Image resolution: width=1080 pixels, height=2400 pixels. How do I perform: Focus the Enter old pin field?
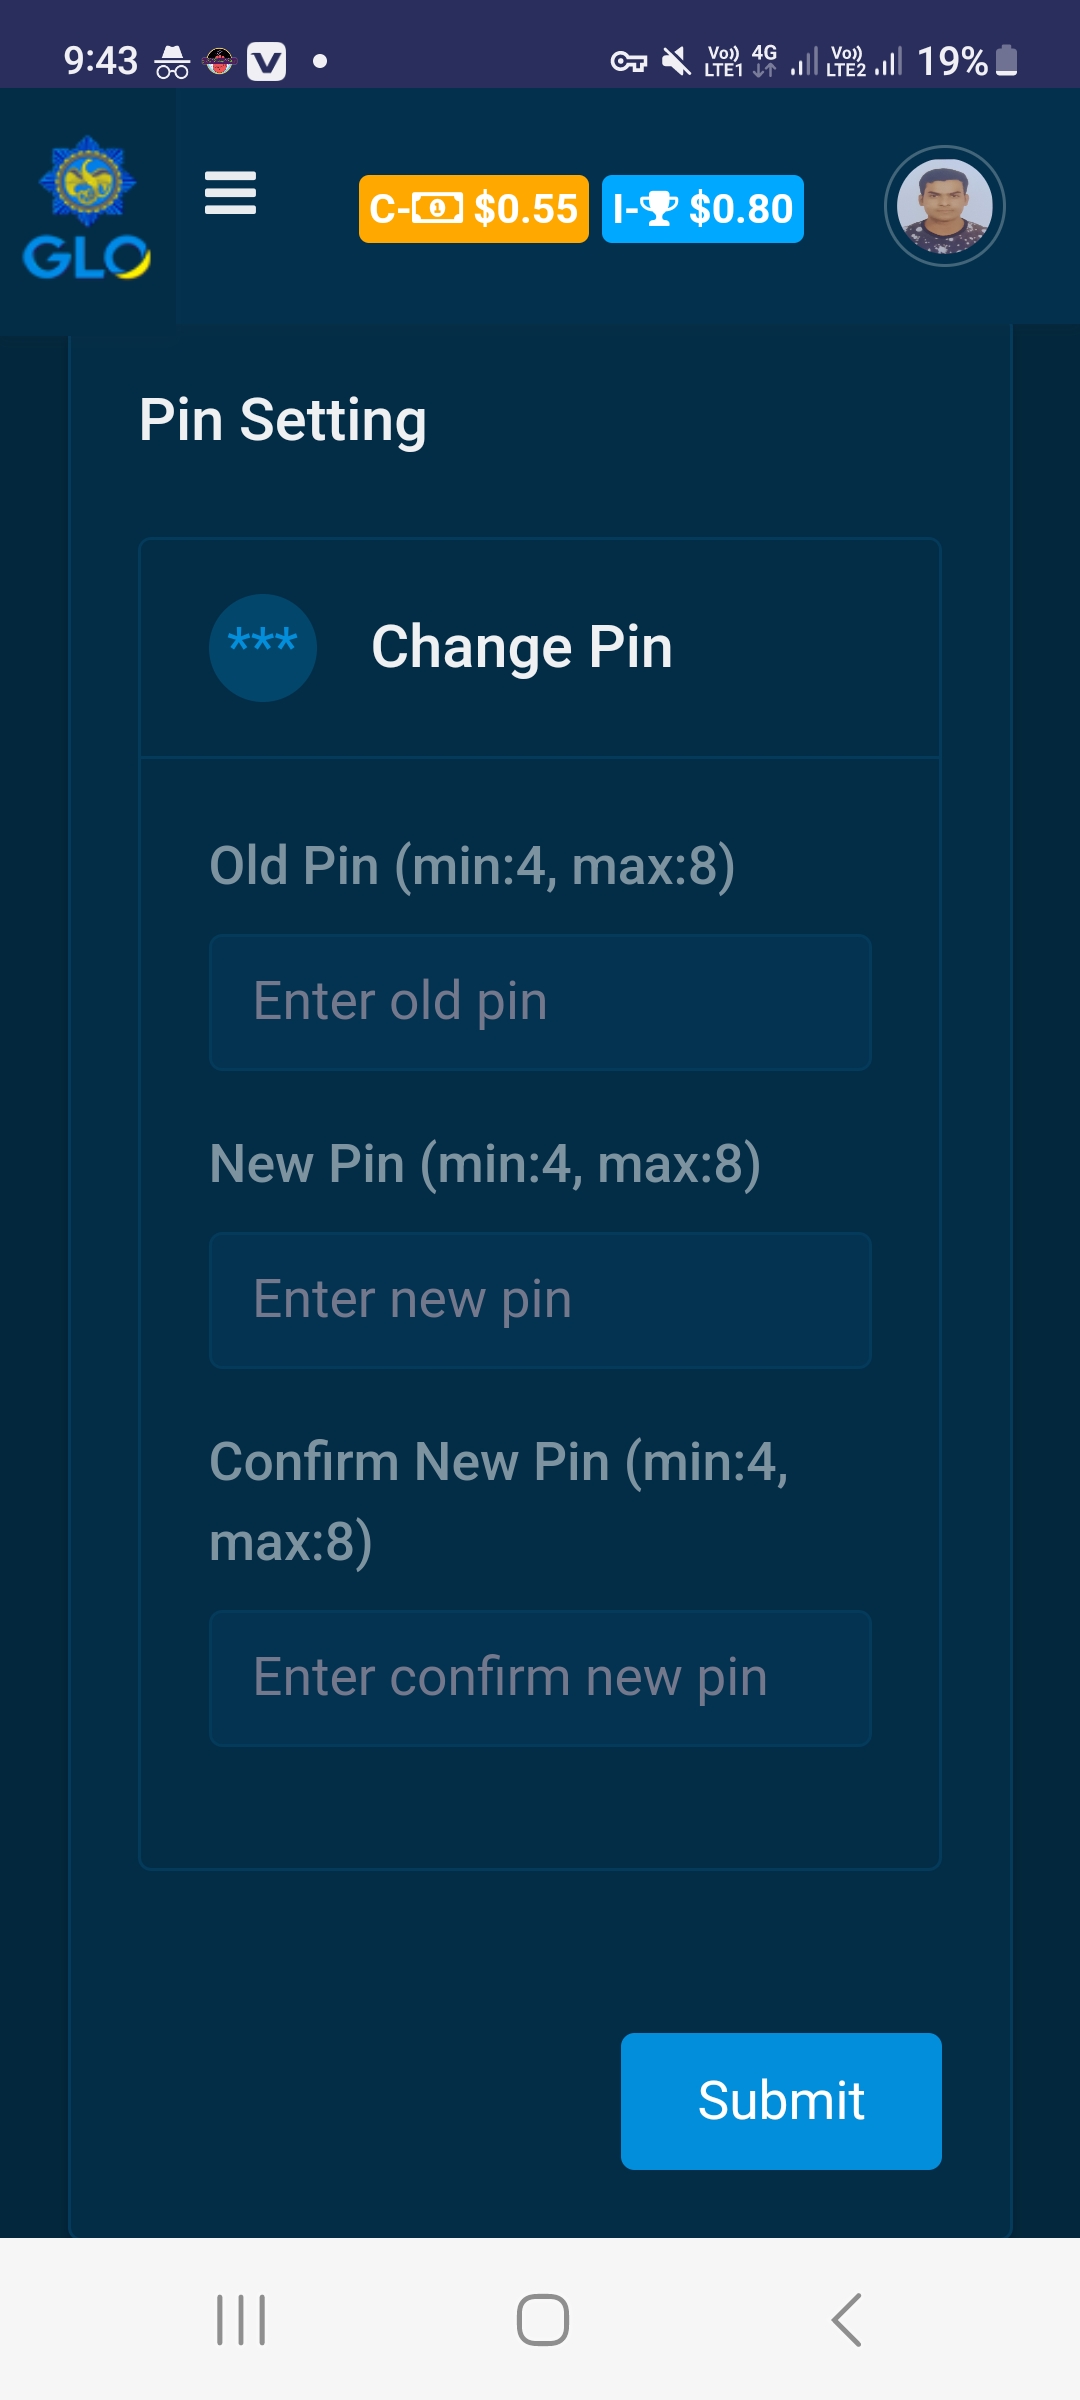click(540, 1002)
